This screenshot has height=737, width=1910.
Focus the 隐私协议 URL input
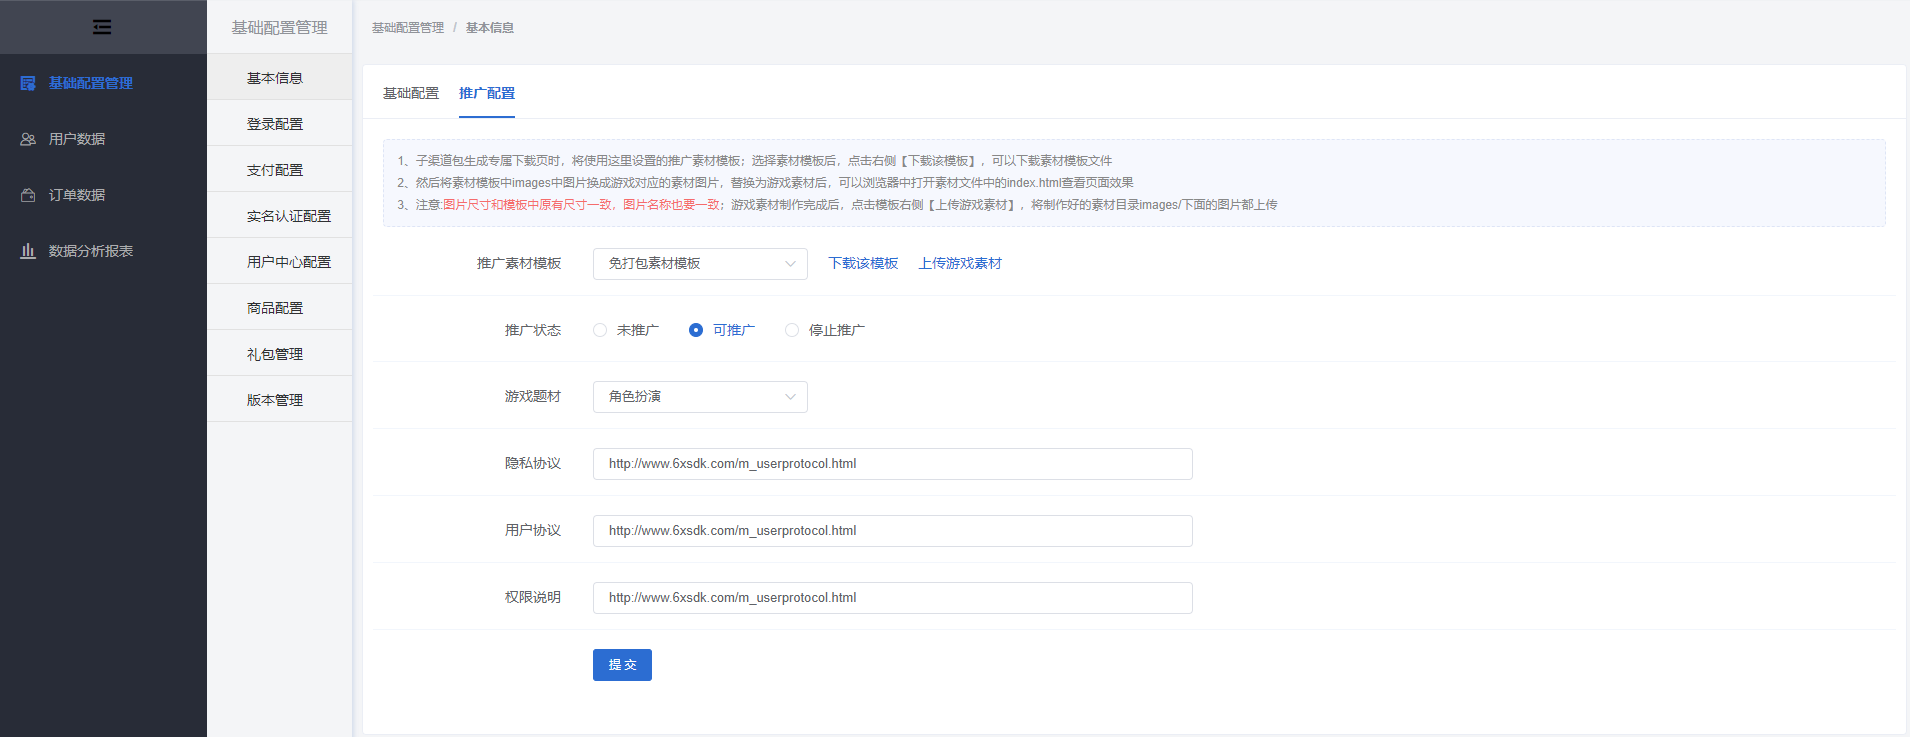892,464
